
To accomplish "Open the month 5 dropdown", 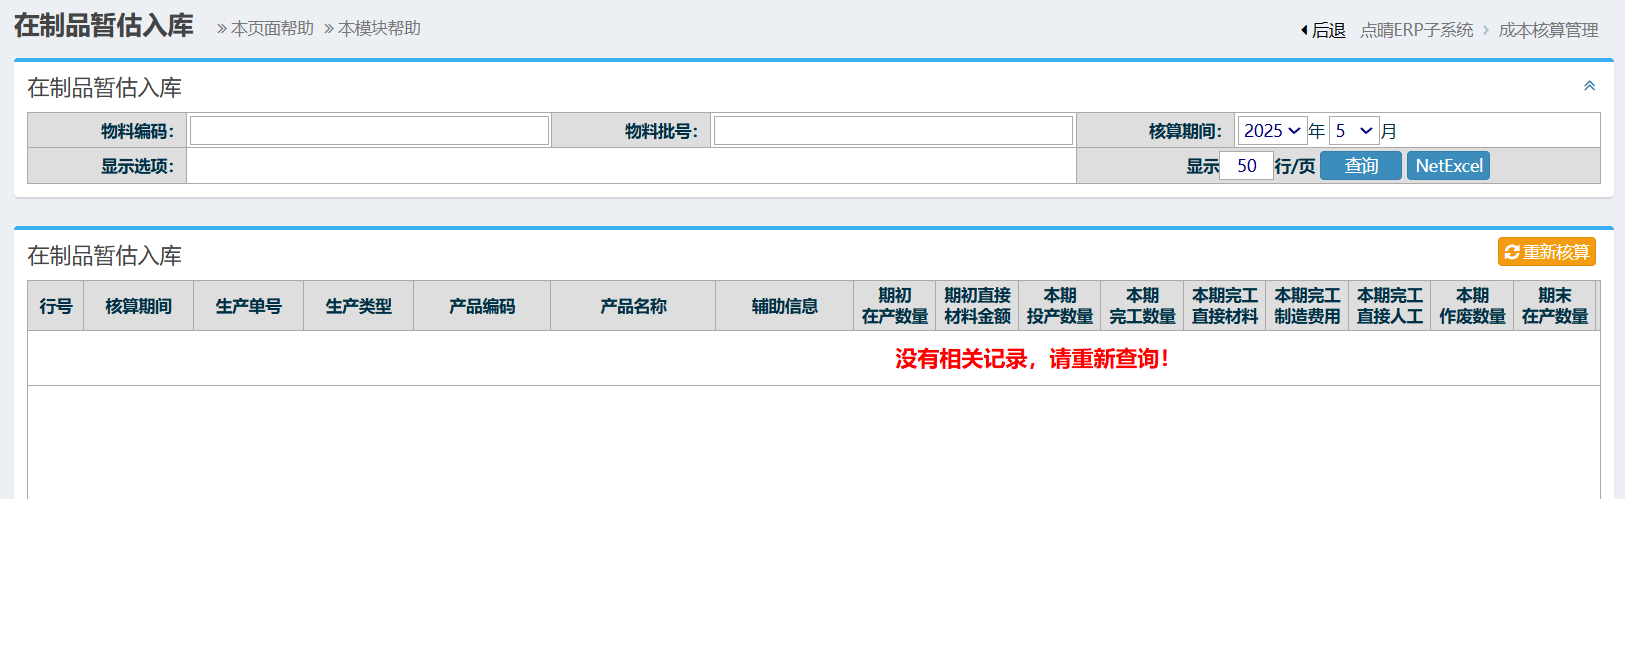I will click(1354, 131).
